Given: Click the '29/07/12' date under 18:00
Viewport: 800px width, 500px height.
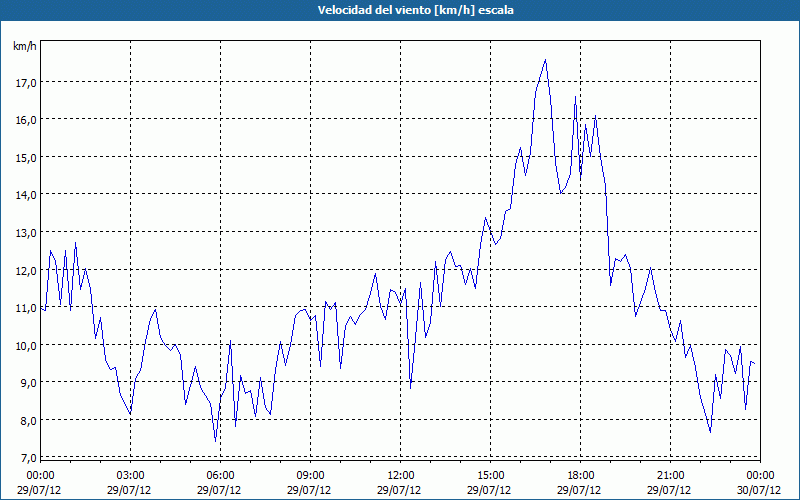Looking at the screenshot, I should coord(579,490).
